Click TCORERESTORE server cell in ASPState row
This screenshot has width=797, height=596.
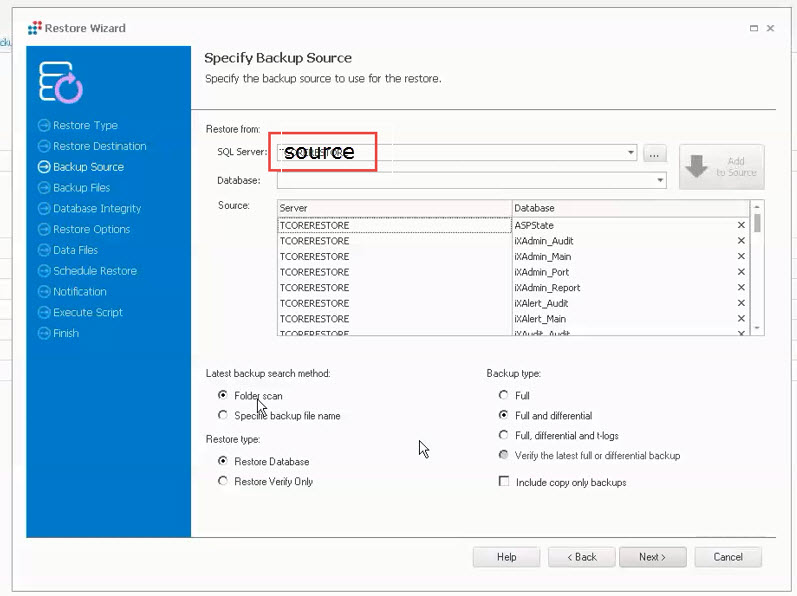(x=394, y=225)
